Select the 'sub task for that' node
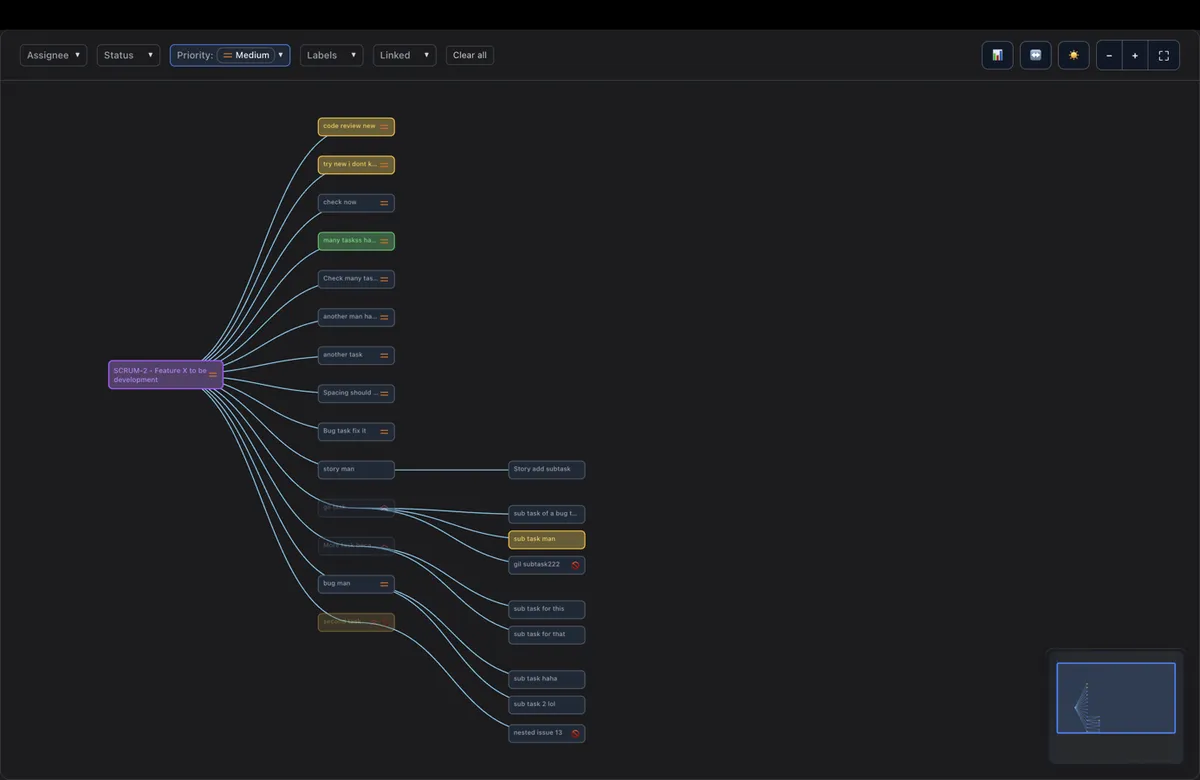Viewport: 1200px width, 780px height. pos(547,635)
